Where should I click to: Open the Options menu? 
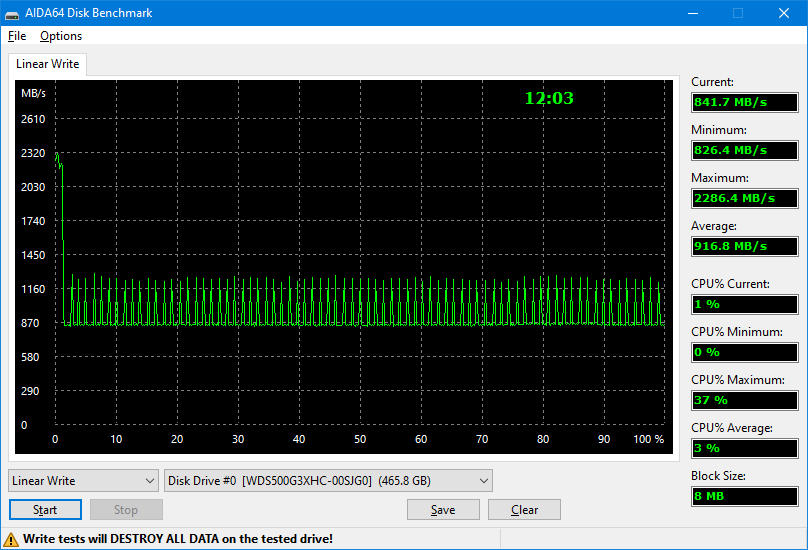pos(61,36)
